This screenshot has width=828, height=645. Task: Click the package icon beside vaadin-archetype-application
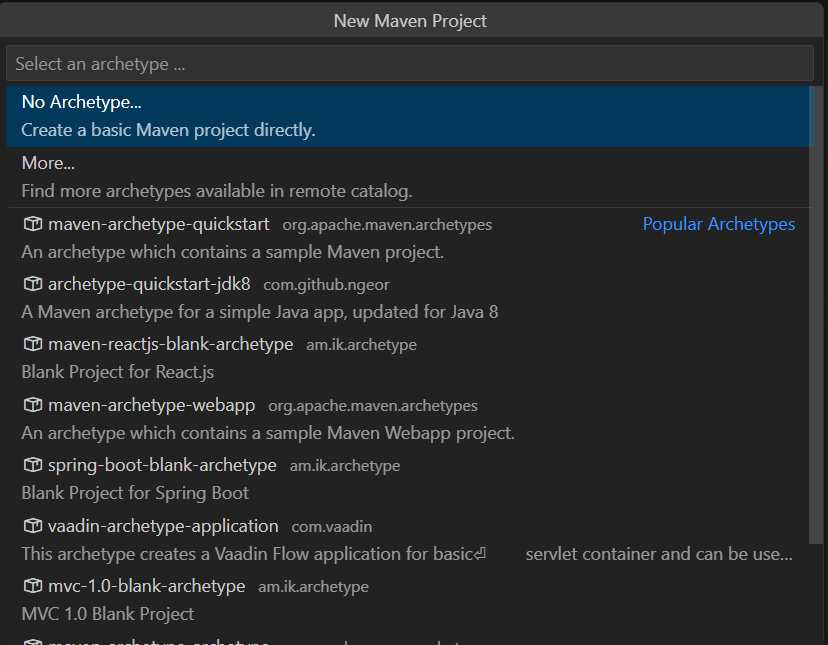(32, 525)
